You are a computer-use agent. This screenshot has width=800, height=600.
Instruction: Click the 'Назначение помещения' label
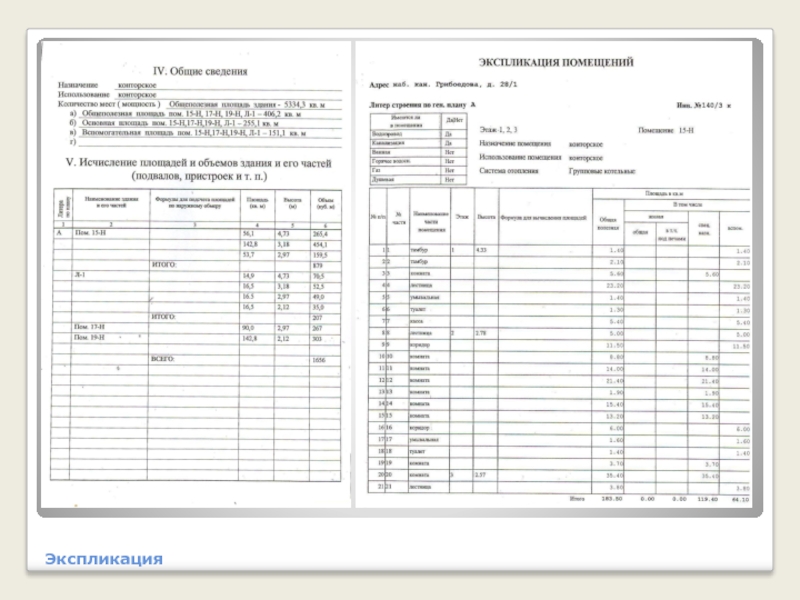(x=515, y=144)
